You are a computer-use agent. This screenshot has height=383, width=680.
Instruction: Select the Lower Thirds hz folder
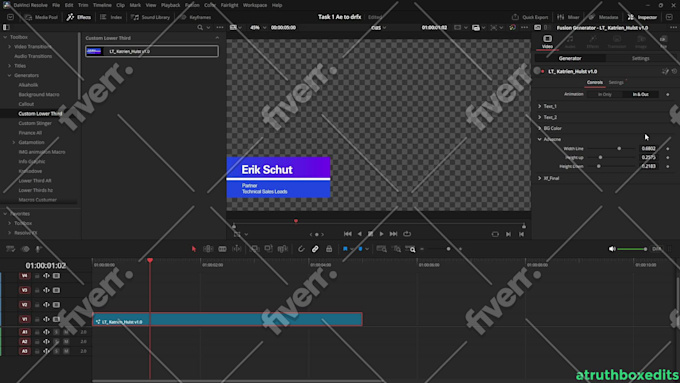tap(35, 190)
